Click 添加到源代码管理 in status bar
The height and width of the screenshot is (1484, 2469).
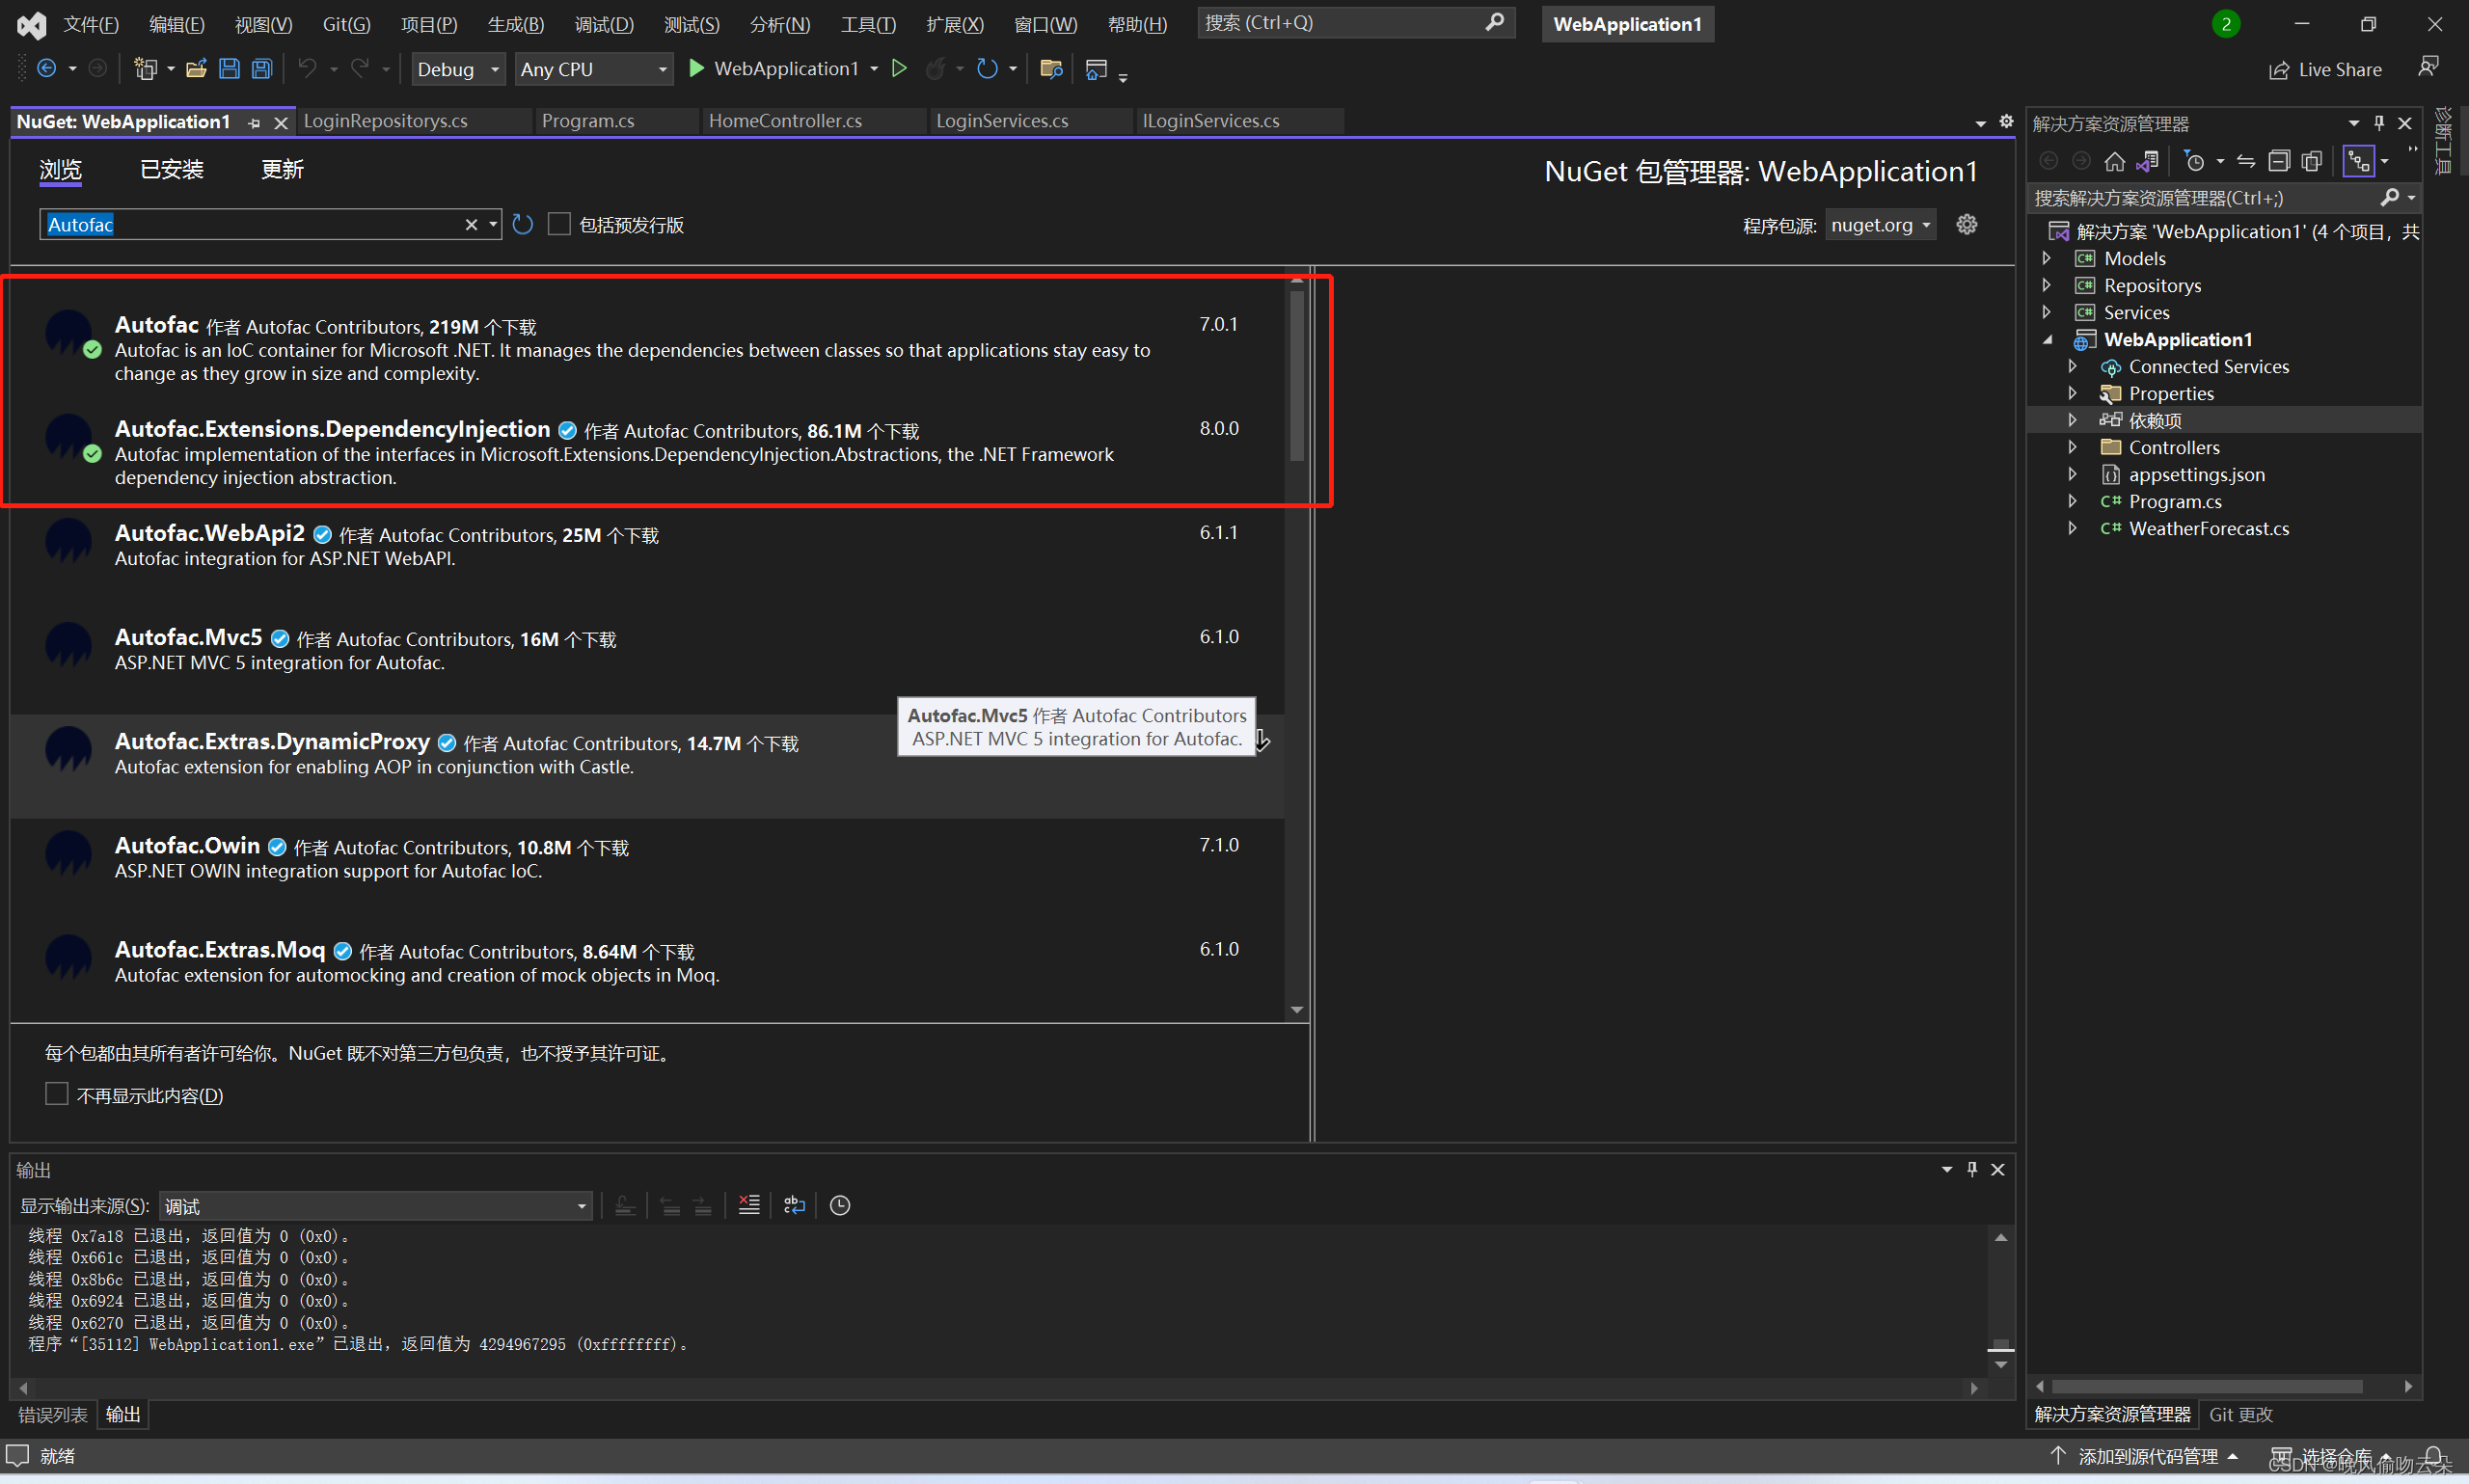[2147, 1456]
